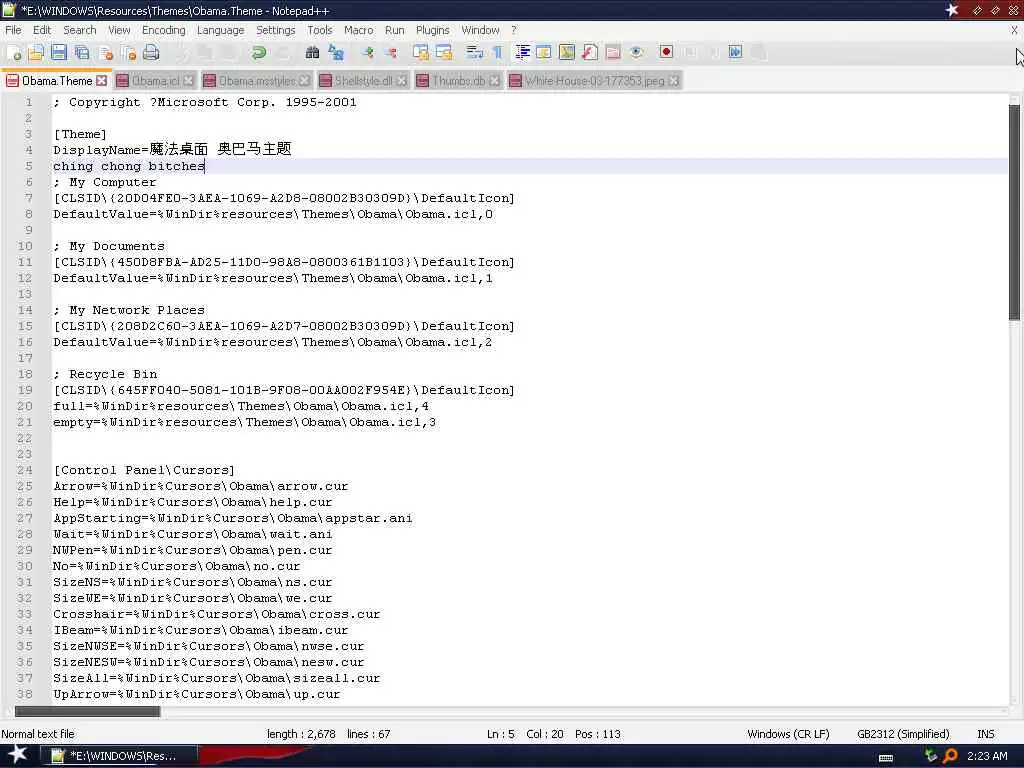This screenshot has height=768, width=1024.
Task: Save the file with the floppy disk icon
Action: 59,53
